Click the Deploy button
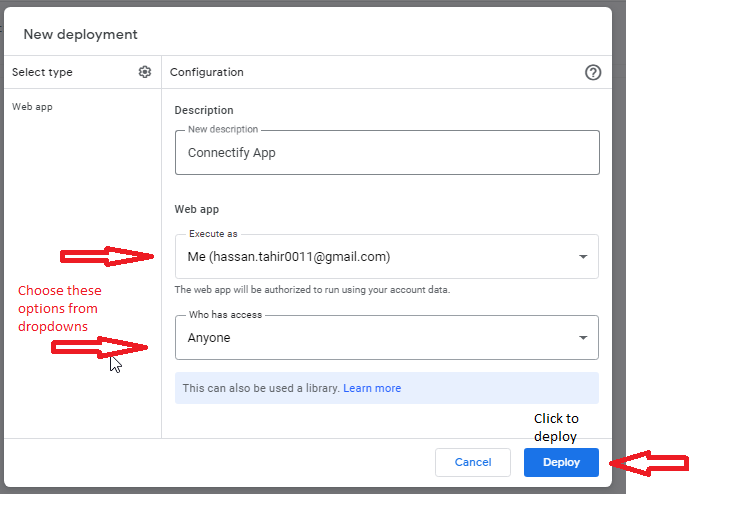The width and height of the screenshot is (730, 526). click(561, 462)
